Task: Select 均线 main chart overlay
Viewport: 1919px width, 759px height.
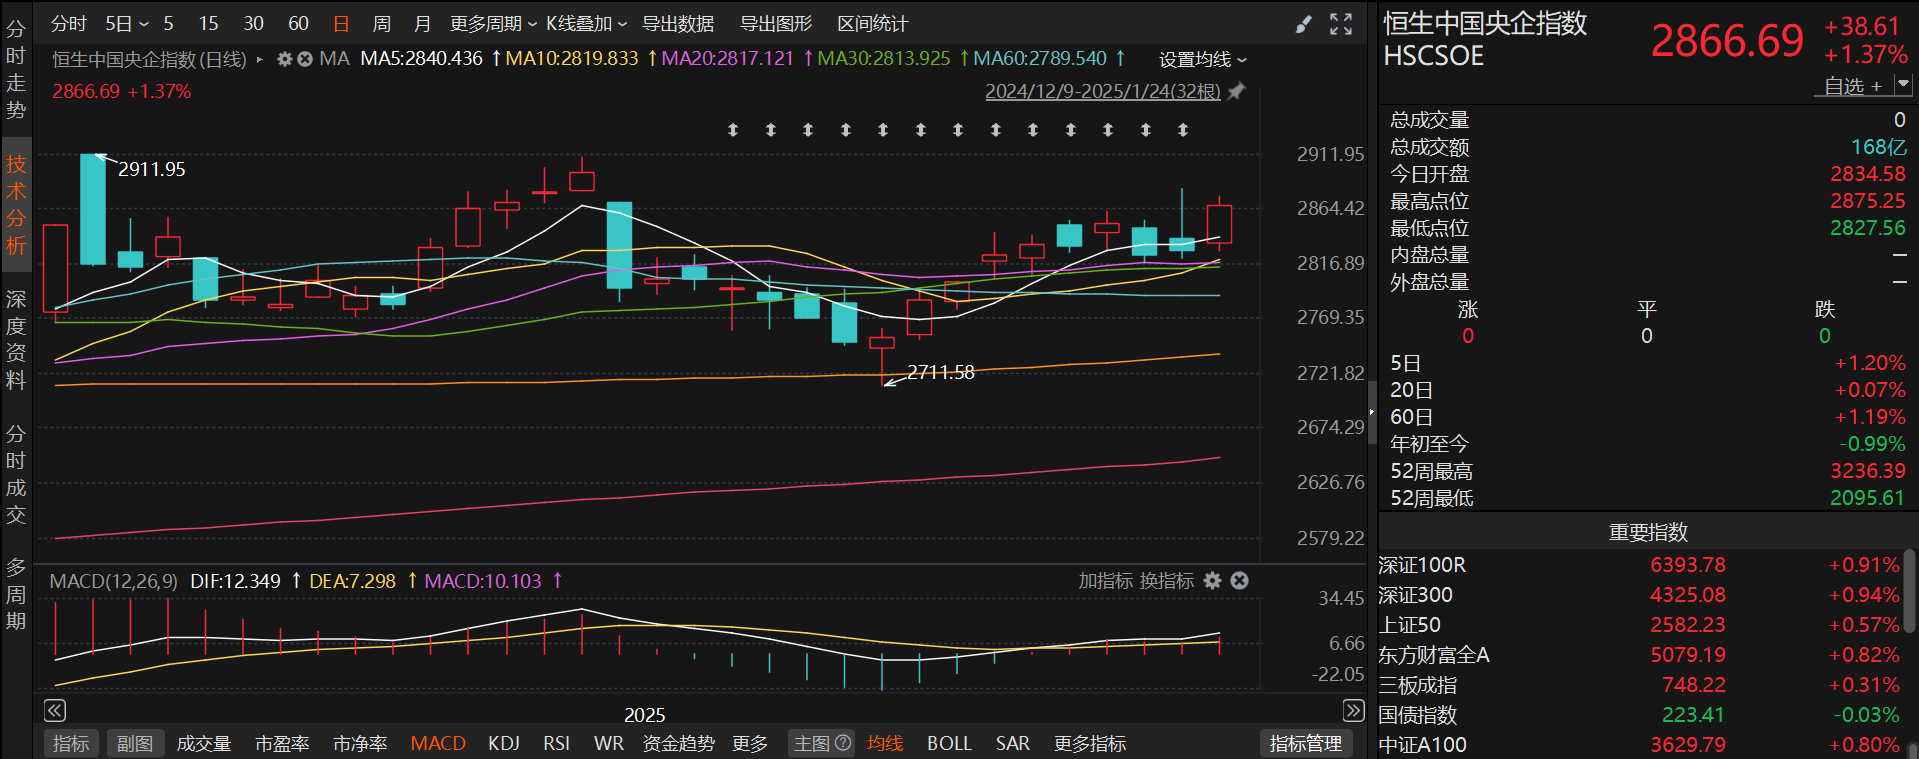Action: tap(885, 743)
